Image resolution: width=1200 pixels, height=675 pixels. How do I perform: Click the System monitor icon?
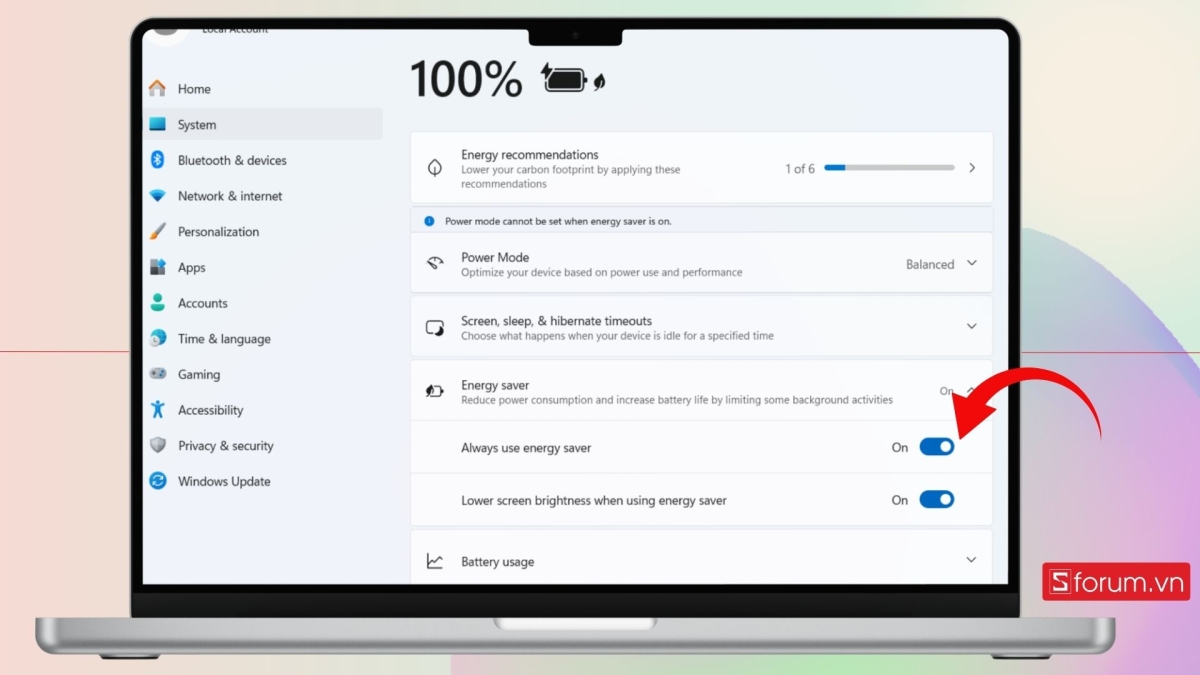[157, 124]
